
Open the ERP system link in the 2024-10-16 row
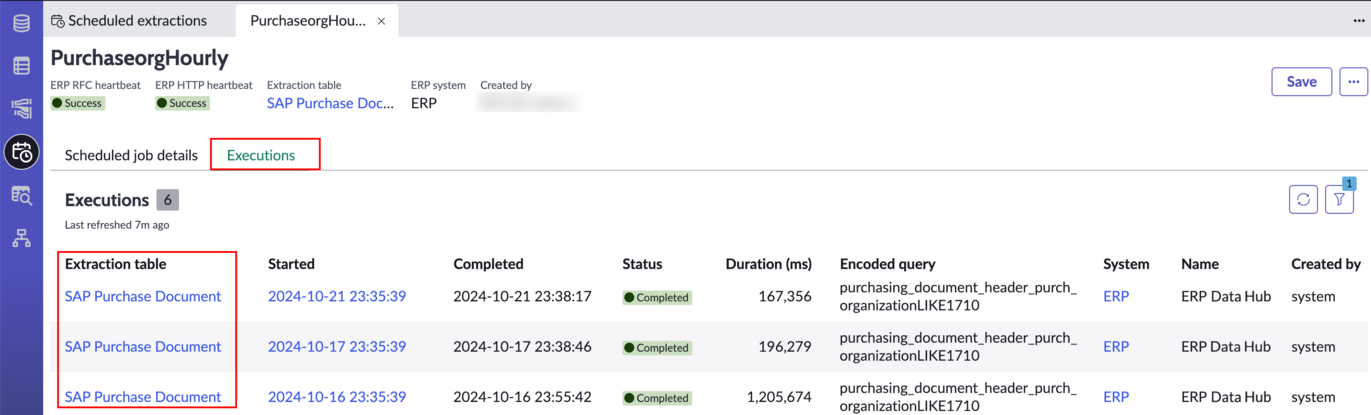pyautogui.click(x=1116, y=396)
